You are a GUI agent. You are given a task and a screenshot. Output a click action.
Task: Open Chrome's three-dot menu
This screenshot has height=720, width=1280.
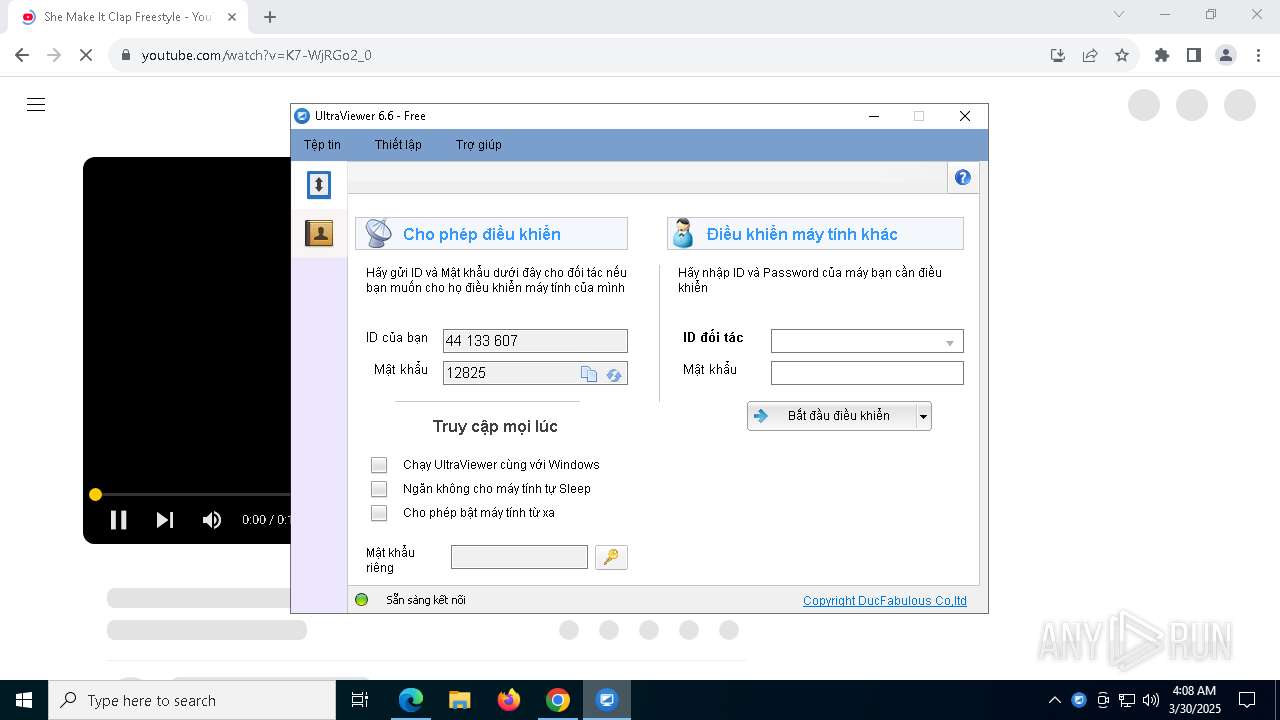[1258, 55]
